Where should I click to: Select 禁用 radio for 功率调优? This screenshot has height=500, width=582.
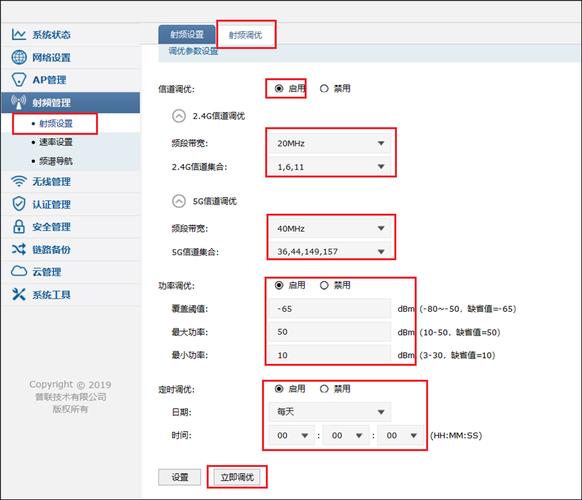(324, 285)
